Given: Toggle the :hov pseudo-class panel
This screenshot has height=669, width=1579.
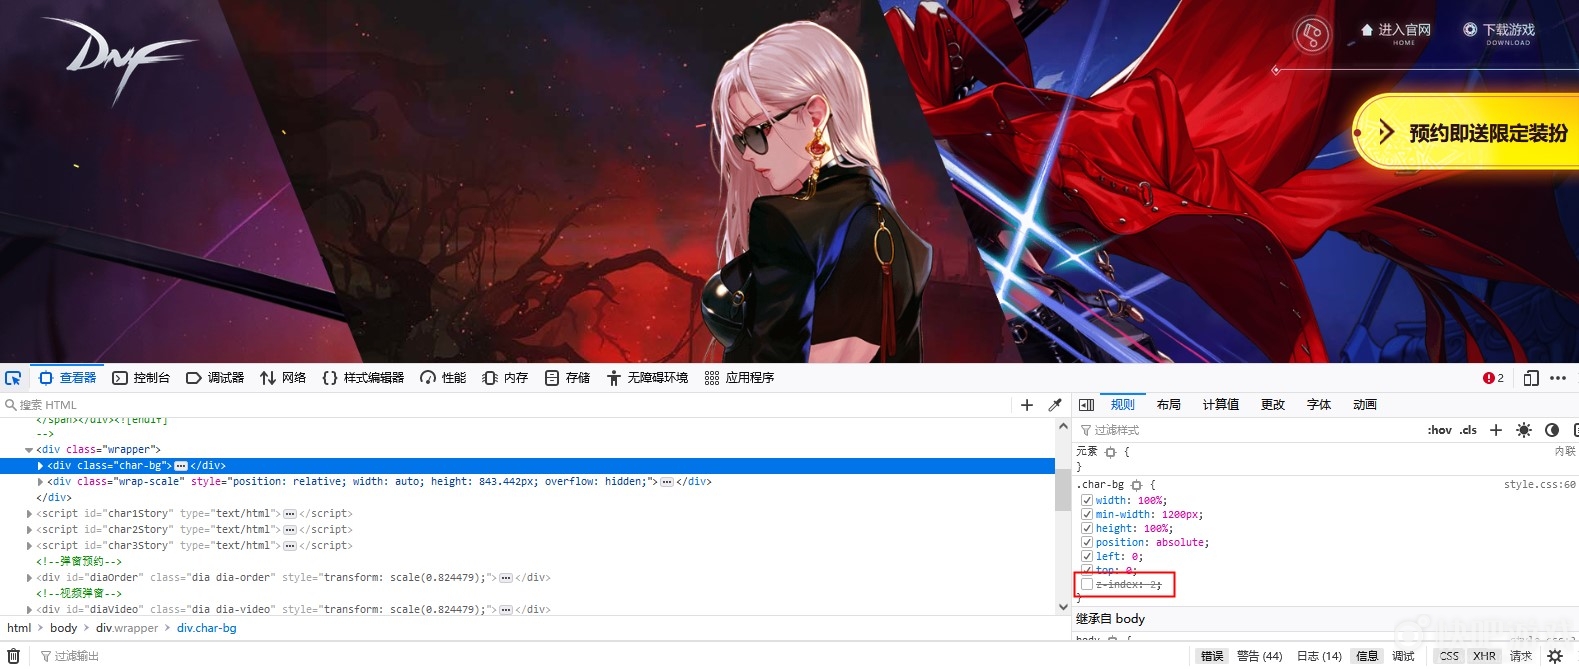Looking at the screenshot, I should click(x=1439, y=430).
